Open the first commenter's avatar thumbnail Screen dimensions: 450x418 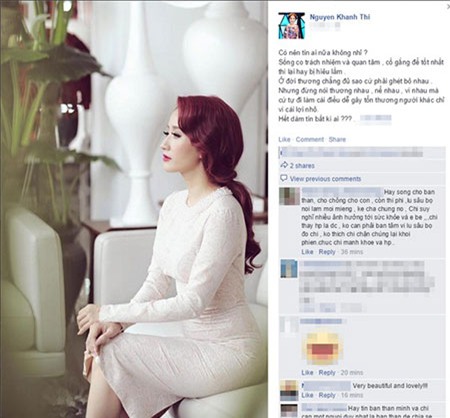[289, 196]
